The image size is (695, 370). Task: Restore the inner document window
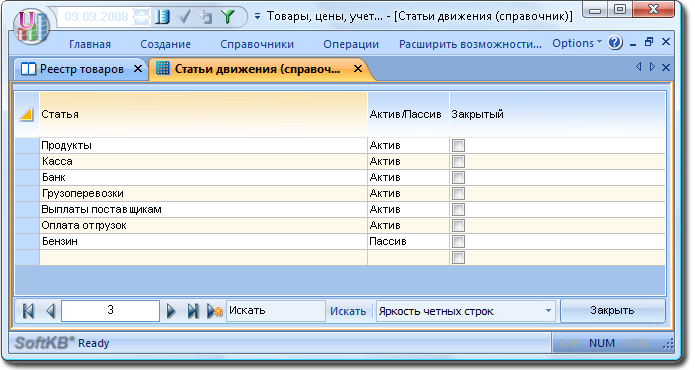[x=649, y=42]
